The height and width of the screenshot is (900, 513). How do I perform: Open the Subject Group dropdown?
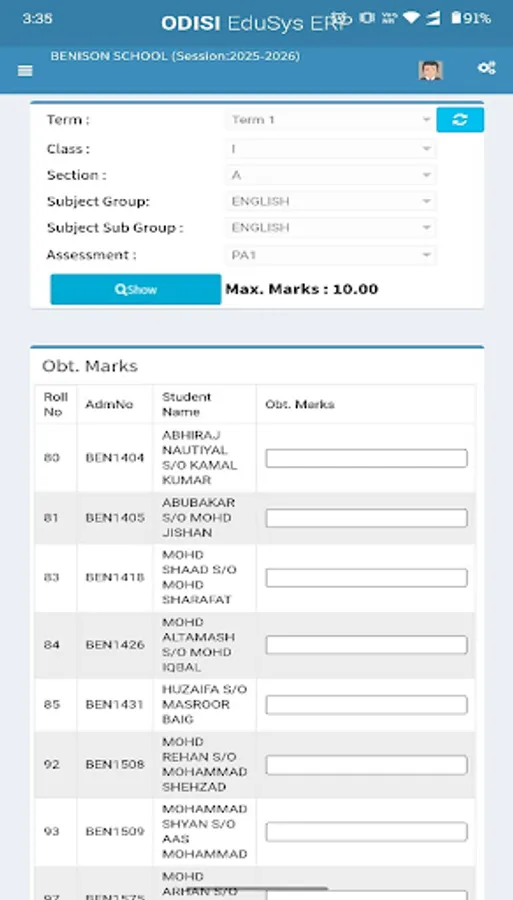(x=330, y=201)
